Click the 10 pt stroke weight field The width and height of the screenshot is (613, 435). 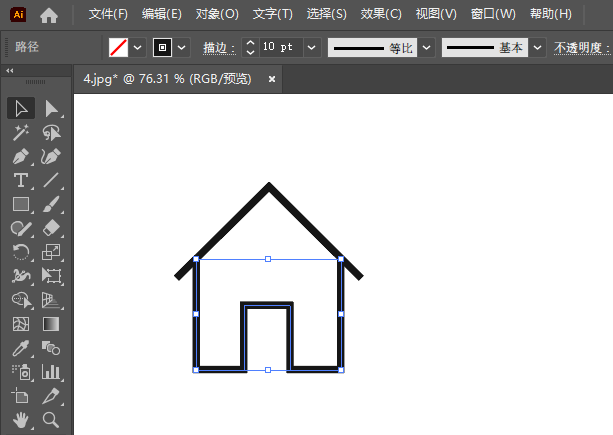click(x=281, y=48)
